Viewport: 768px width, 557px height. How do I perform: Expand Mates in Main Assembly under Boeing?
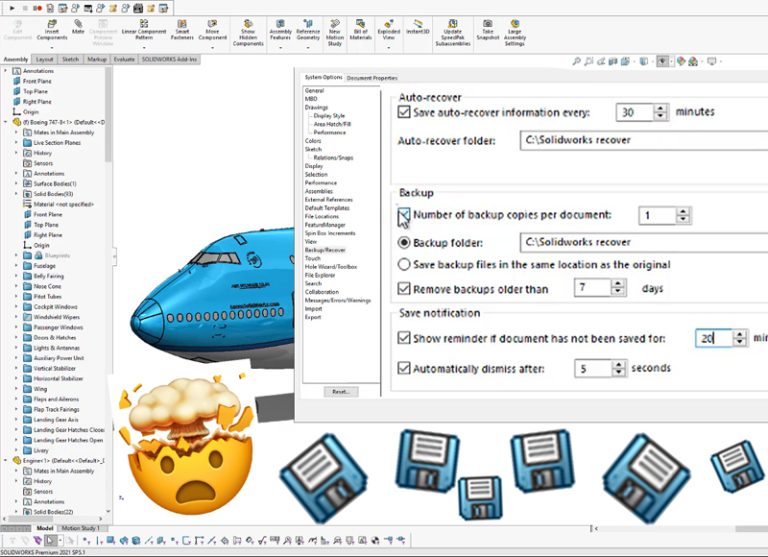(16, 132)
